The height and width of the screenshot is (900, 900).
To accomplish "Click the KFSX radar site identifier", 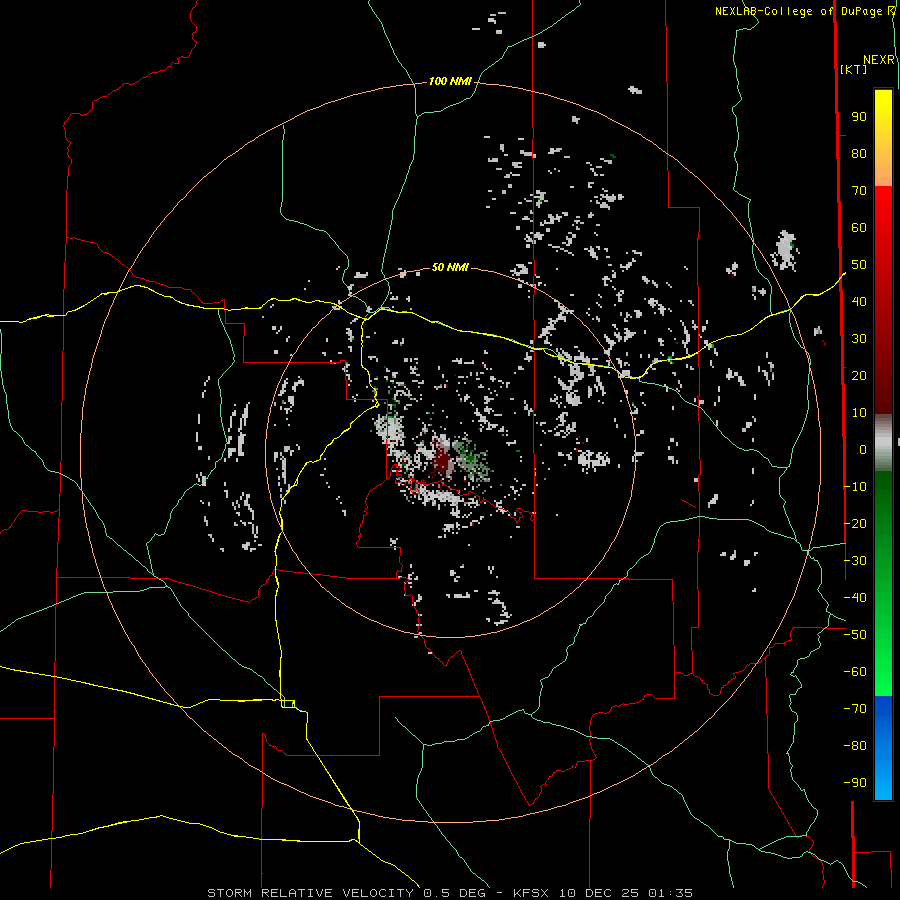I will [x=531, y=893].
